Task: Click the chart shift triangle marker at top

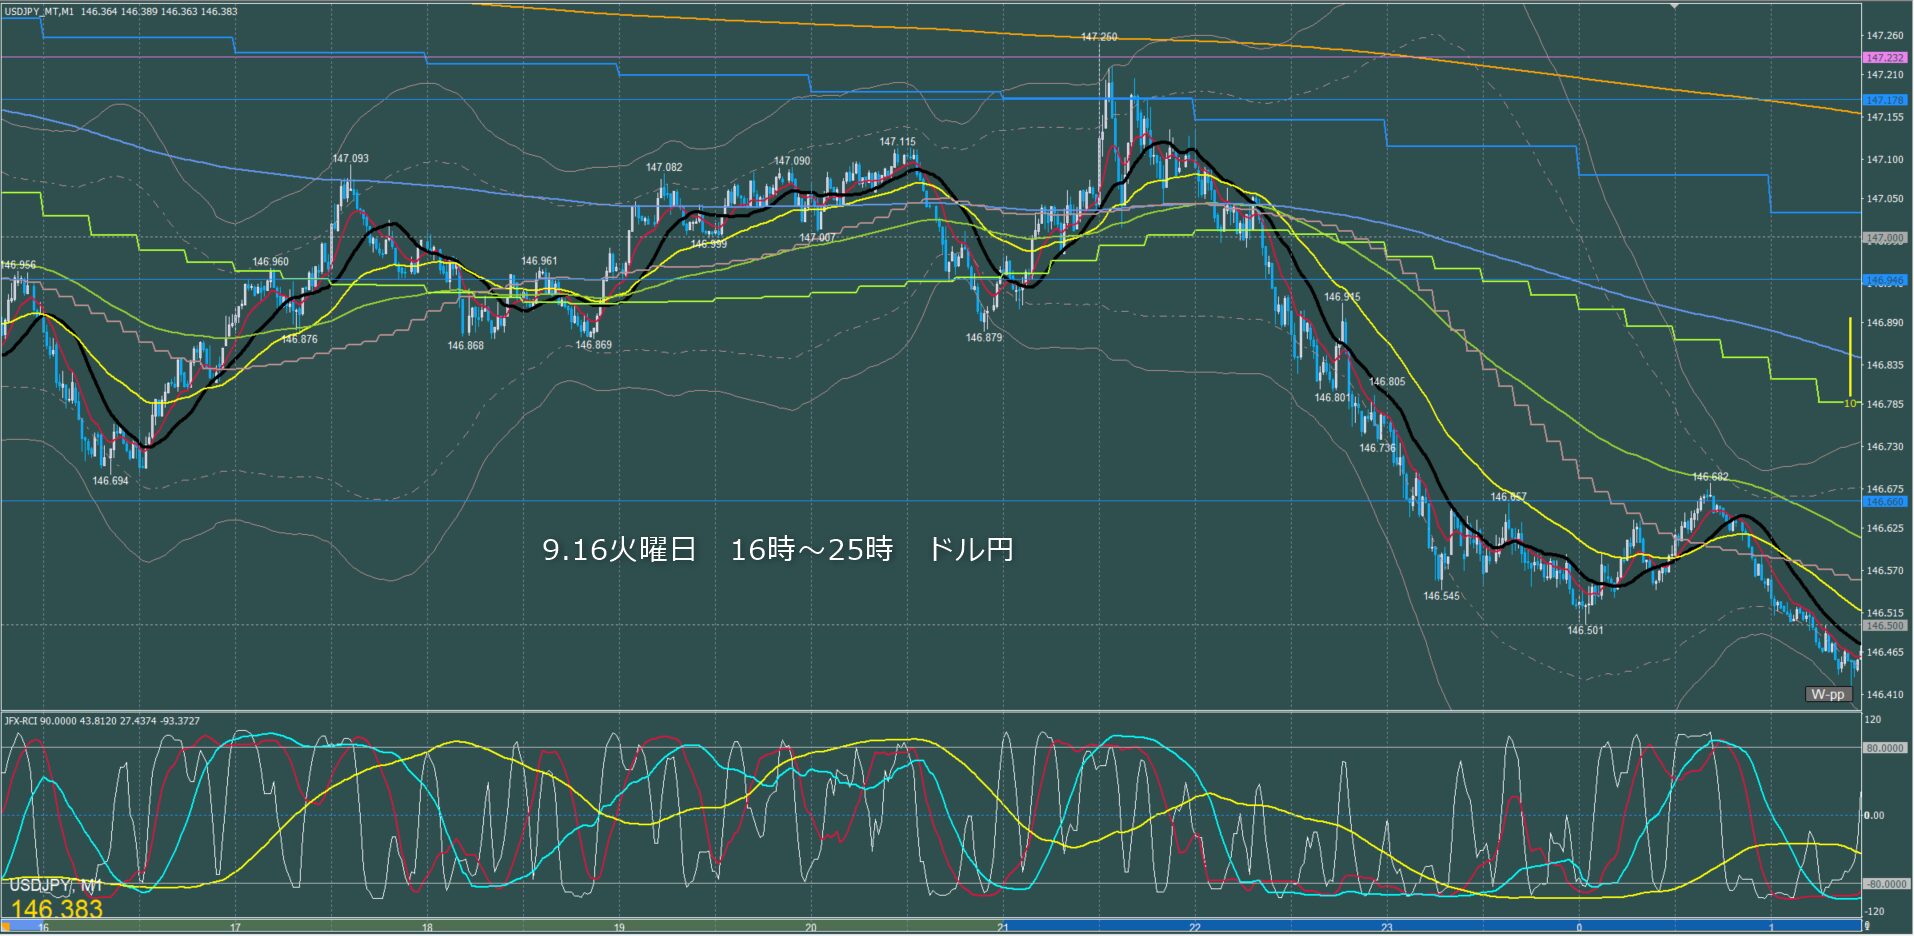Action: [x=1675, y=5]
